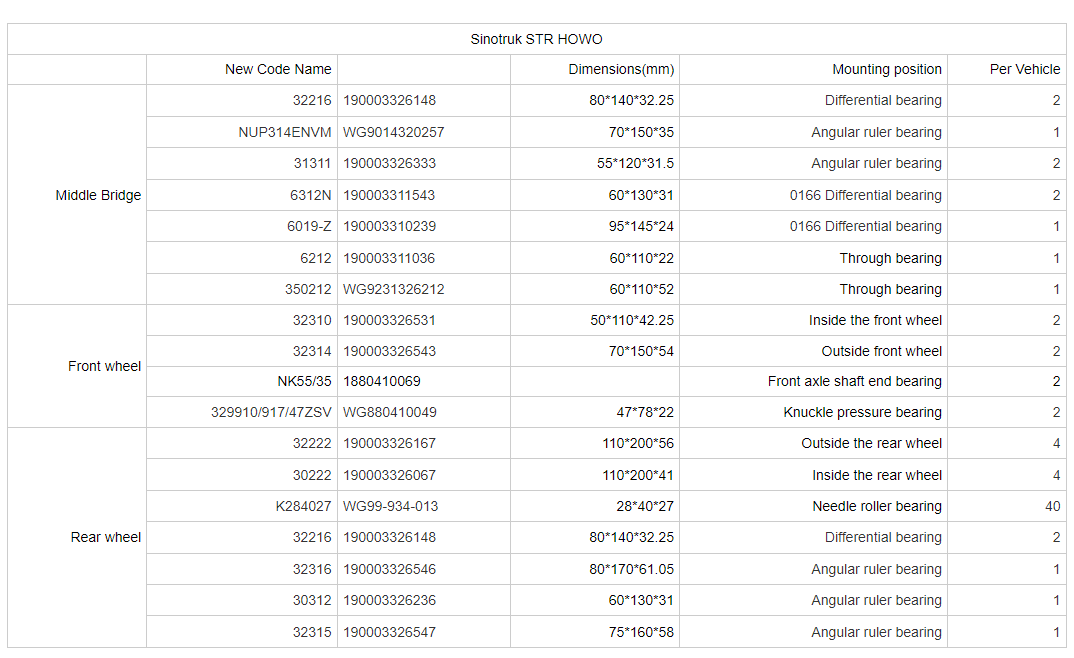Image resolution: width=1074 pixels, height=658 pixels.
Task: Click 'Inside the rear wheel' cell
Action: (877, 475)
